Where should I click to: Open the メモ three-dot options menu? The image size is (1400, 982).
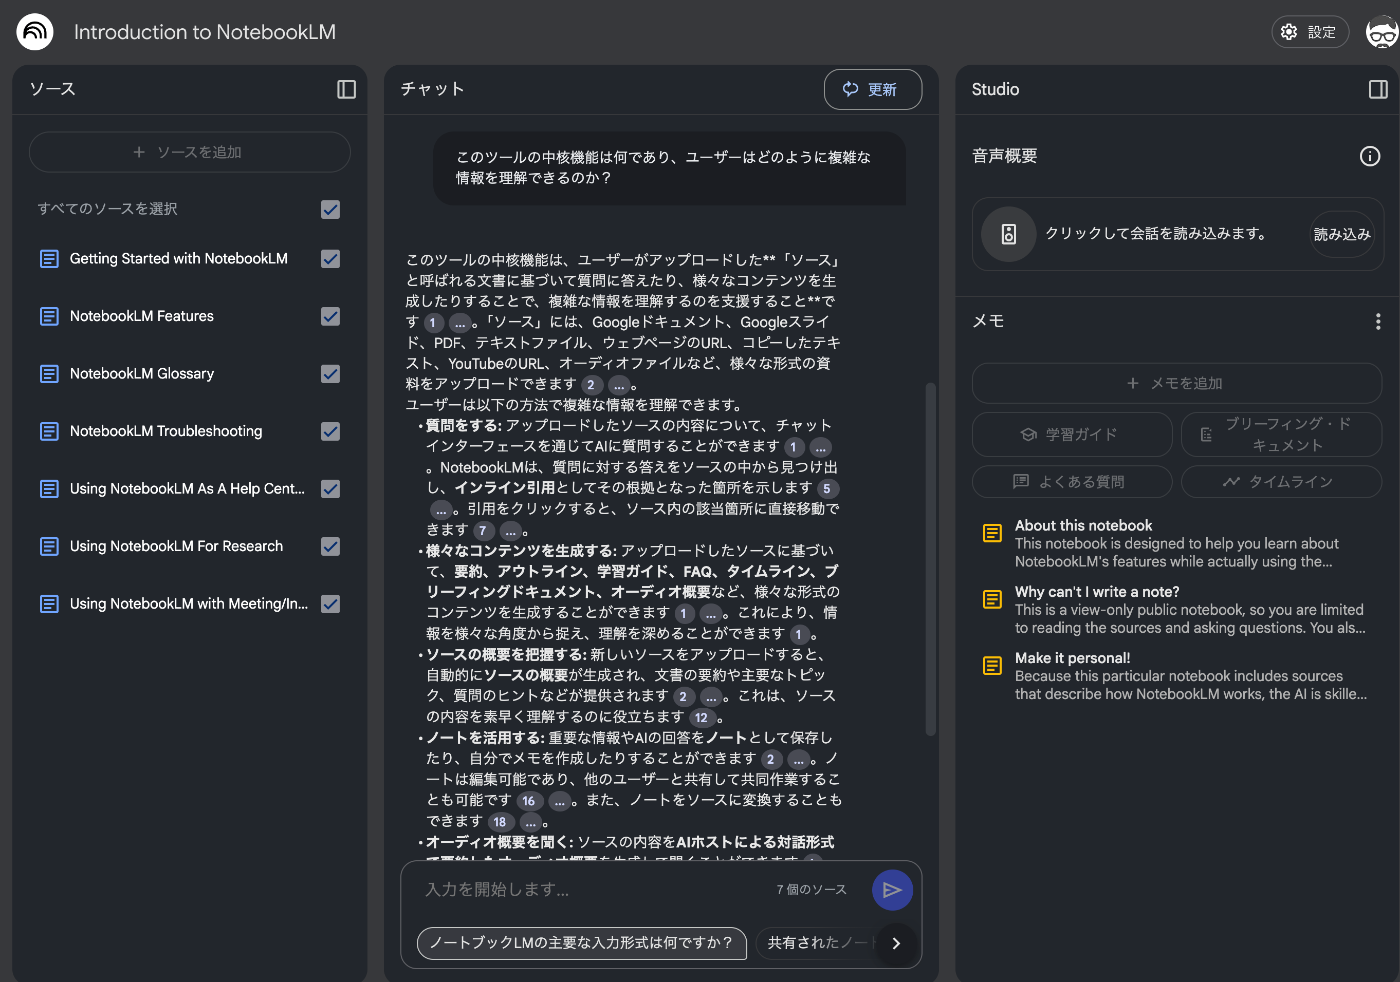click(1378, 321)
